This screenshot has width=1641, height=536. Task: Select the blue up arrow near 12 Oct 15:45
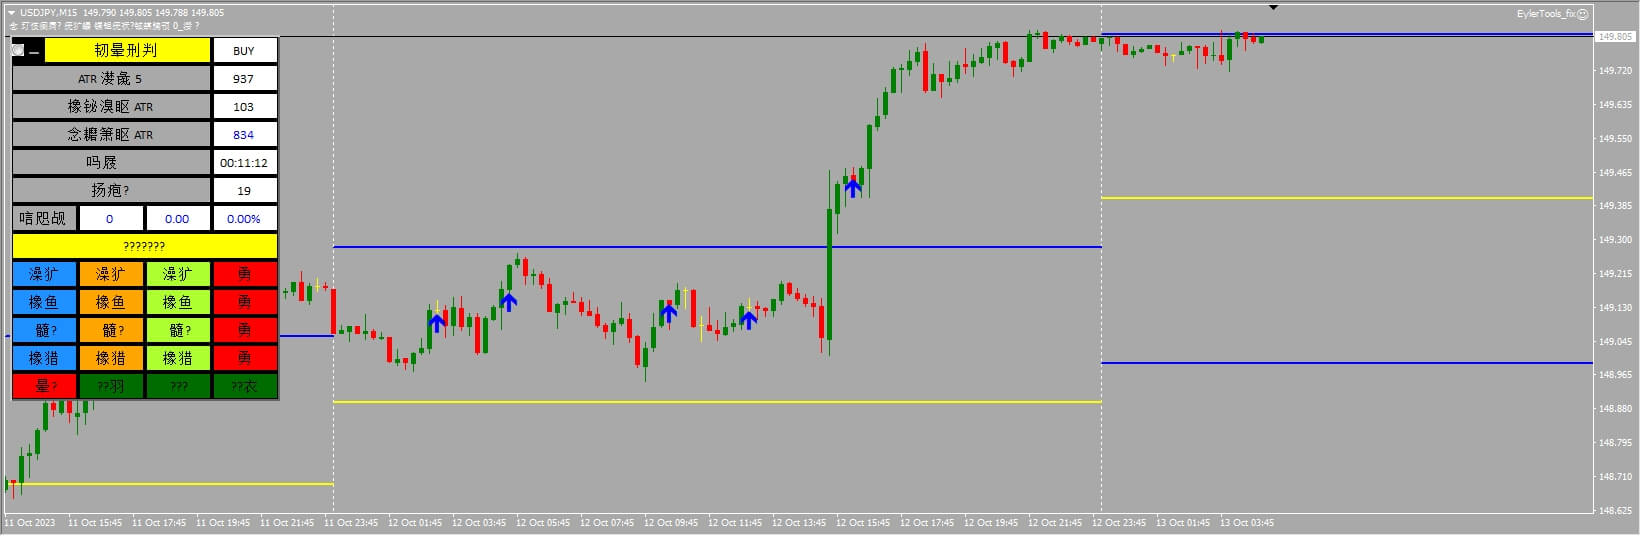click(x=852, y=186)
